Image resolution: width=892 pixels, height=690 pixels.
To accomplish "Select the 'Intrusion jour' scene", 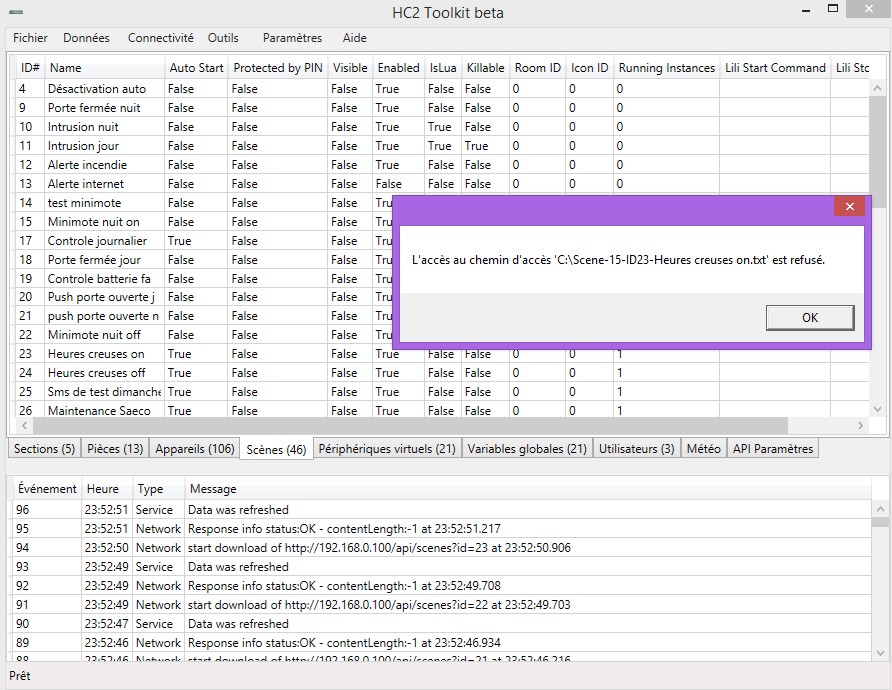I will coord(443,146).
